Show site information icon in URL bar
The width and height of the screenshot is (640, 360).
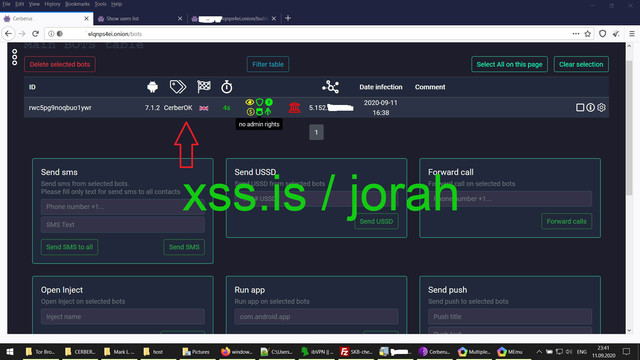51,34
